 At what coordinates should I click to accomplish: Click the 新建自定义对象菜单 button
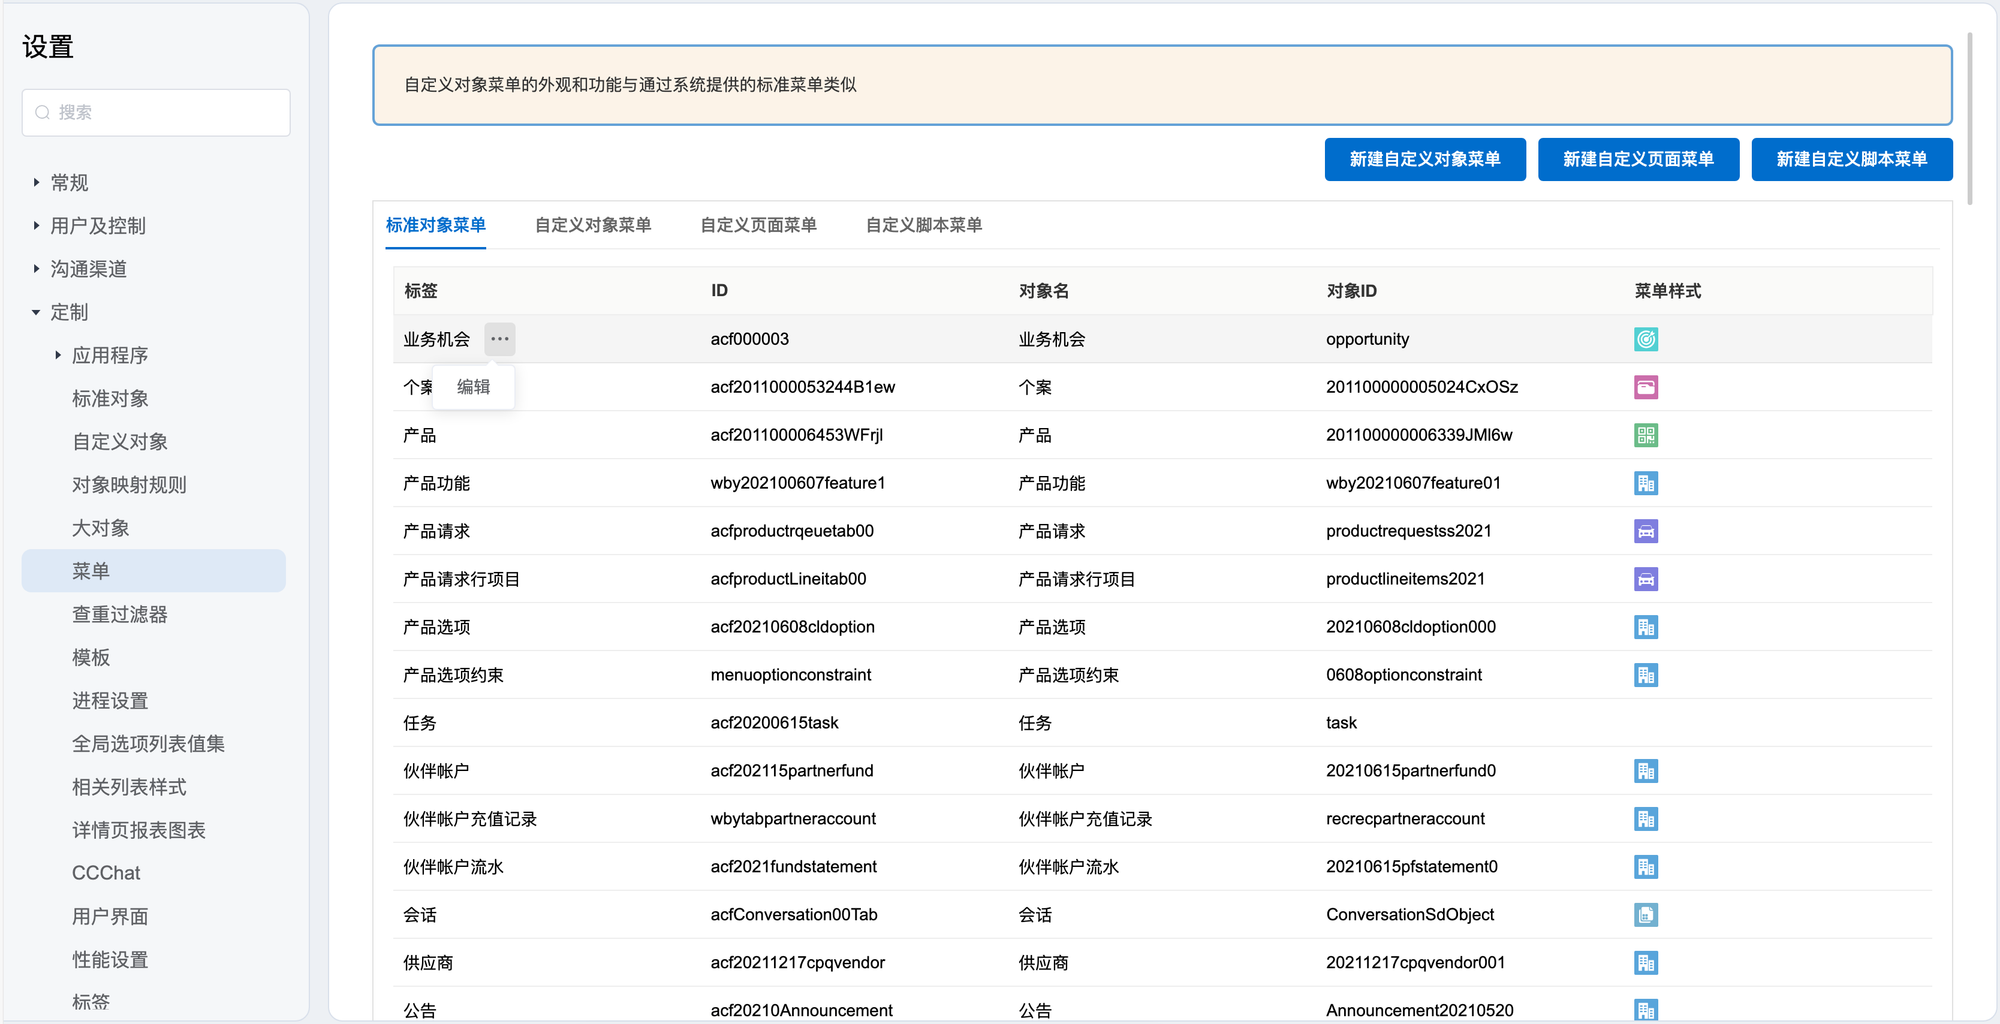(1424, 159)
